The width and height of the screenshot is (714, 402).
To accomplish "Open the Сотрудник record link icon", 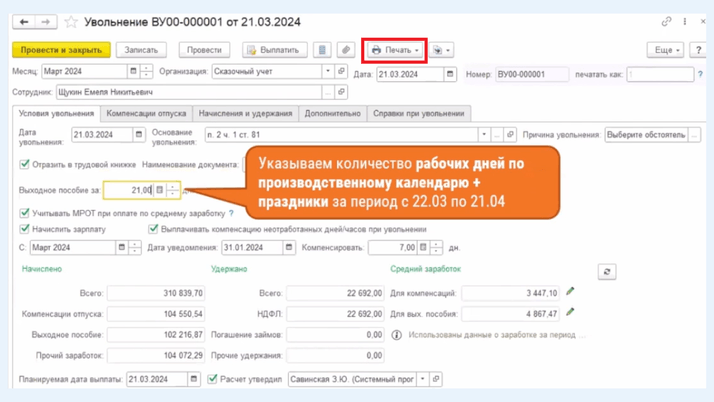I will [341, 92].
